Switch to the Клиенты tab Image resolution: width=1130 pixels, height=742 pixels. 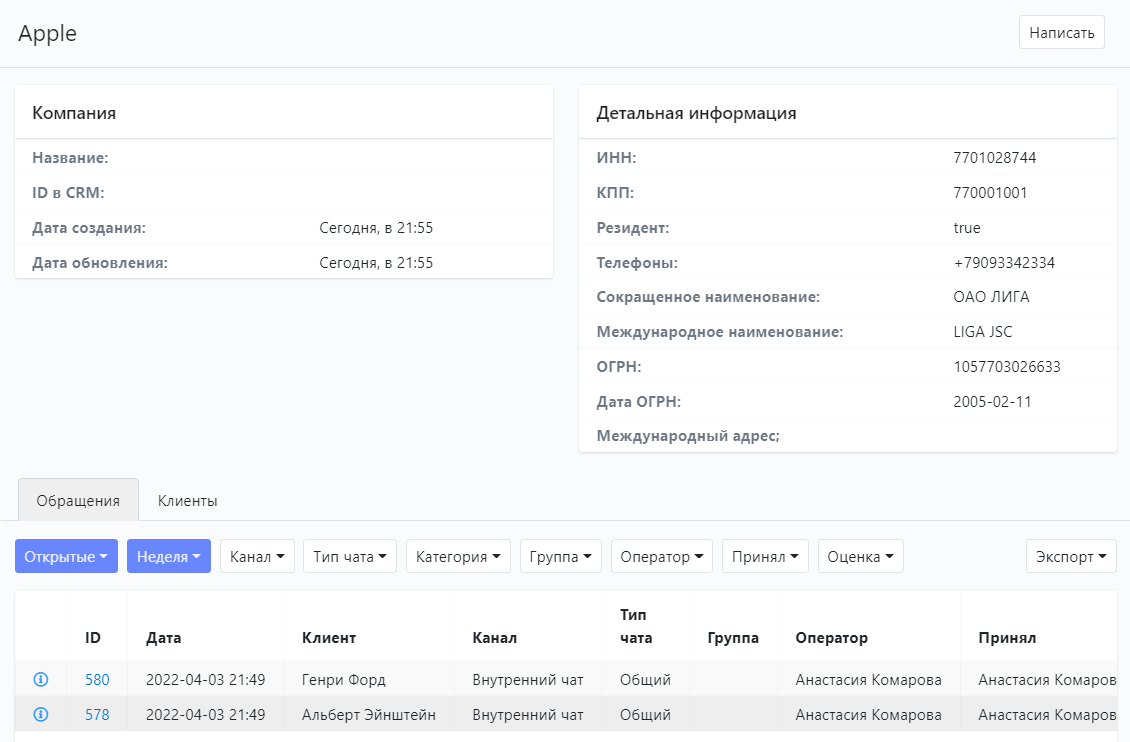pos(187,500)
